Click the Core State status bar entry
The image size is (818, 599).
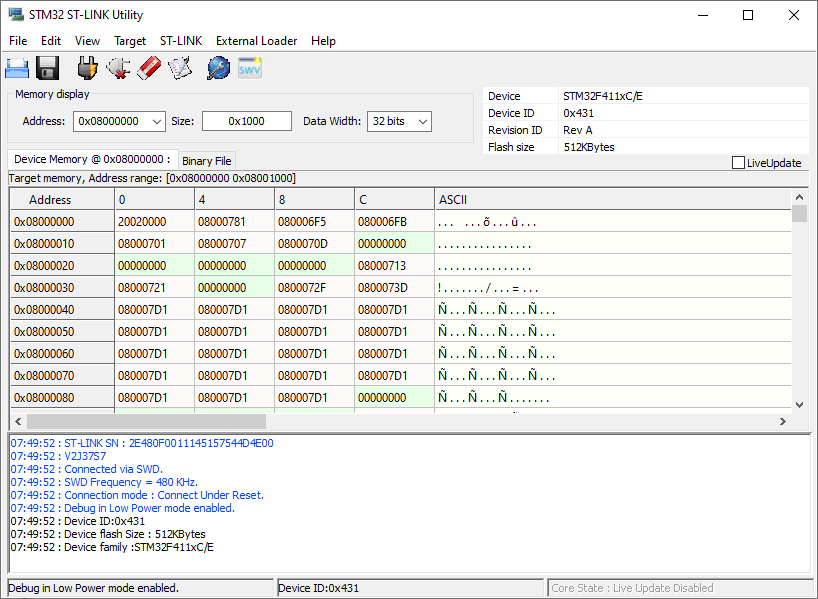[x=678, y=588]
